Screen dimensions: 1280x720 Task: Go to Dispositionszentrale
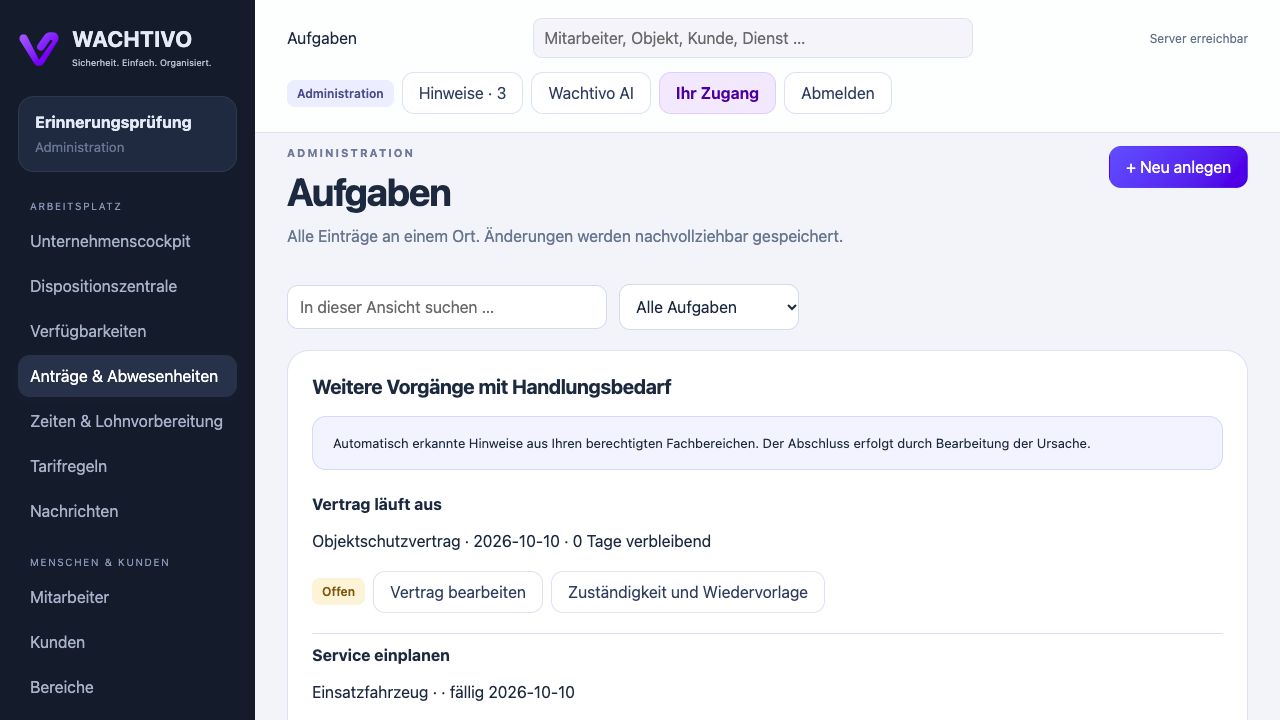click(127, 286)
